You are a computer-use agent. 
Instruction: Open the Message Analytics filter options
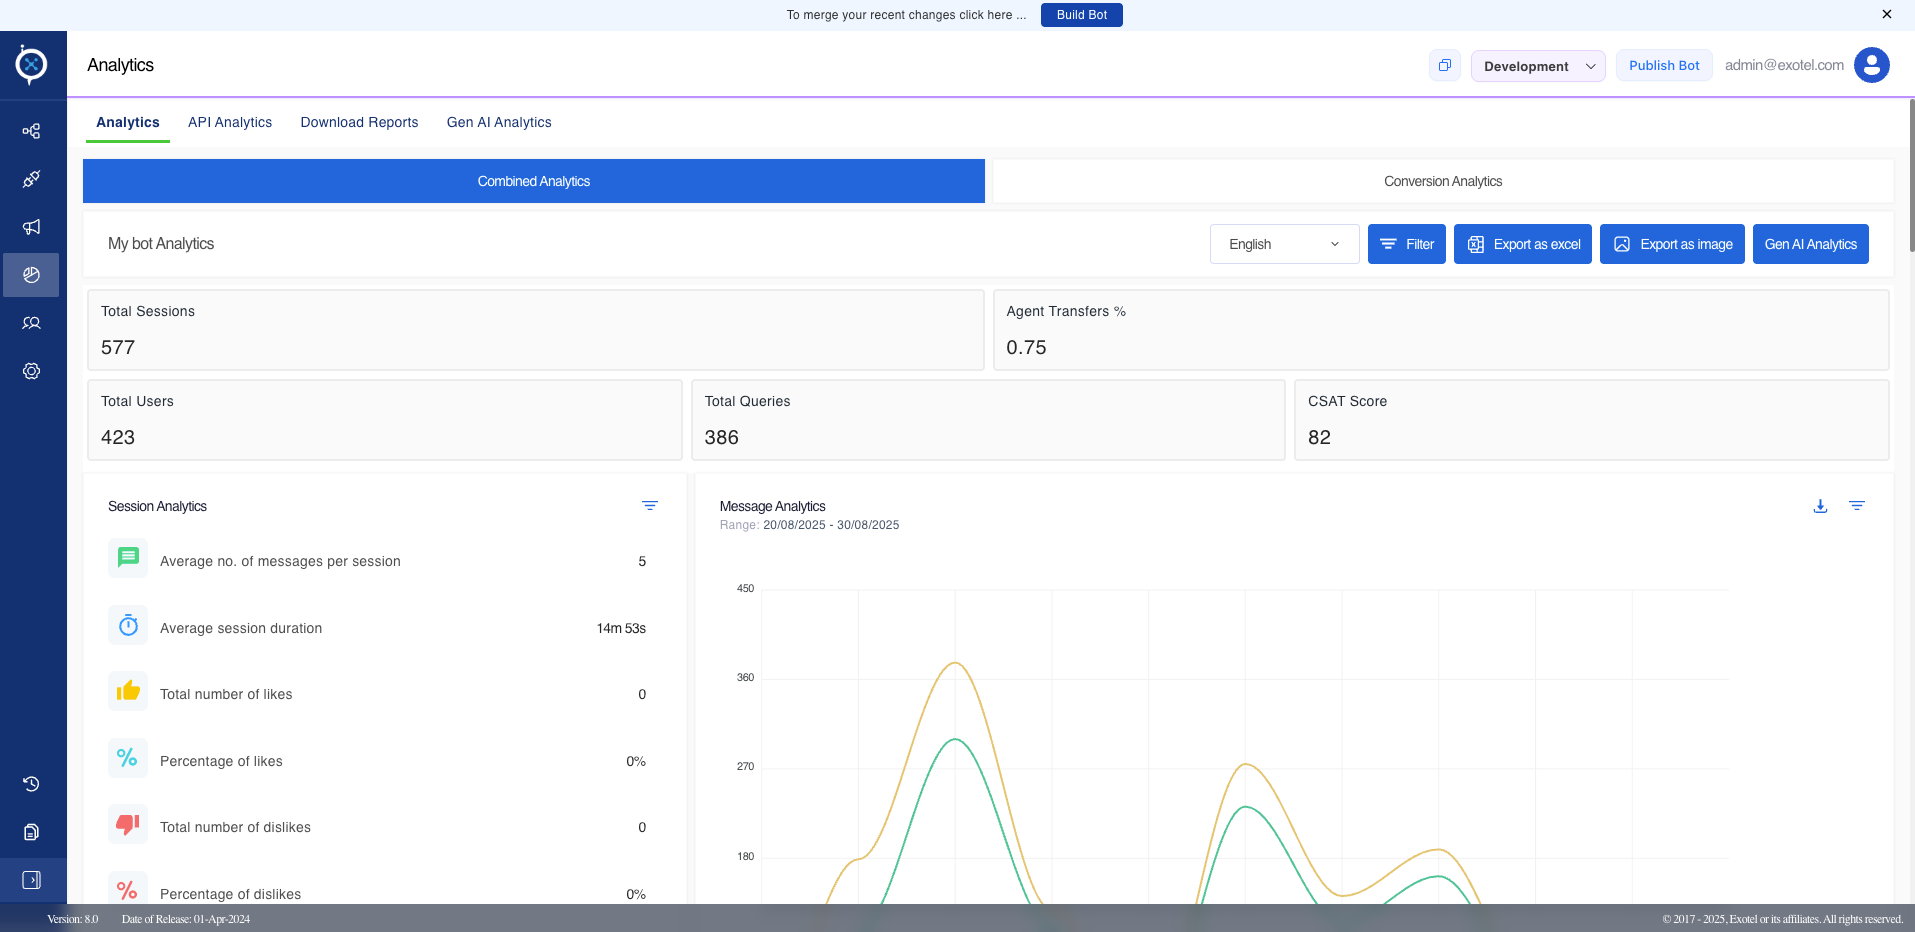tap(1857, 506)
